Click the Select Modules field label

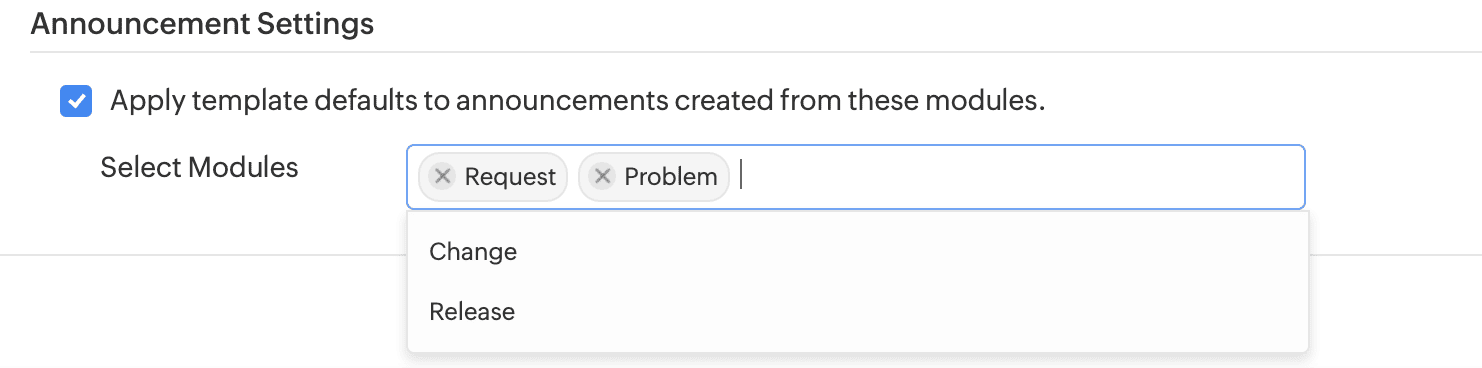(199, 167)
